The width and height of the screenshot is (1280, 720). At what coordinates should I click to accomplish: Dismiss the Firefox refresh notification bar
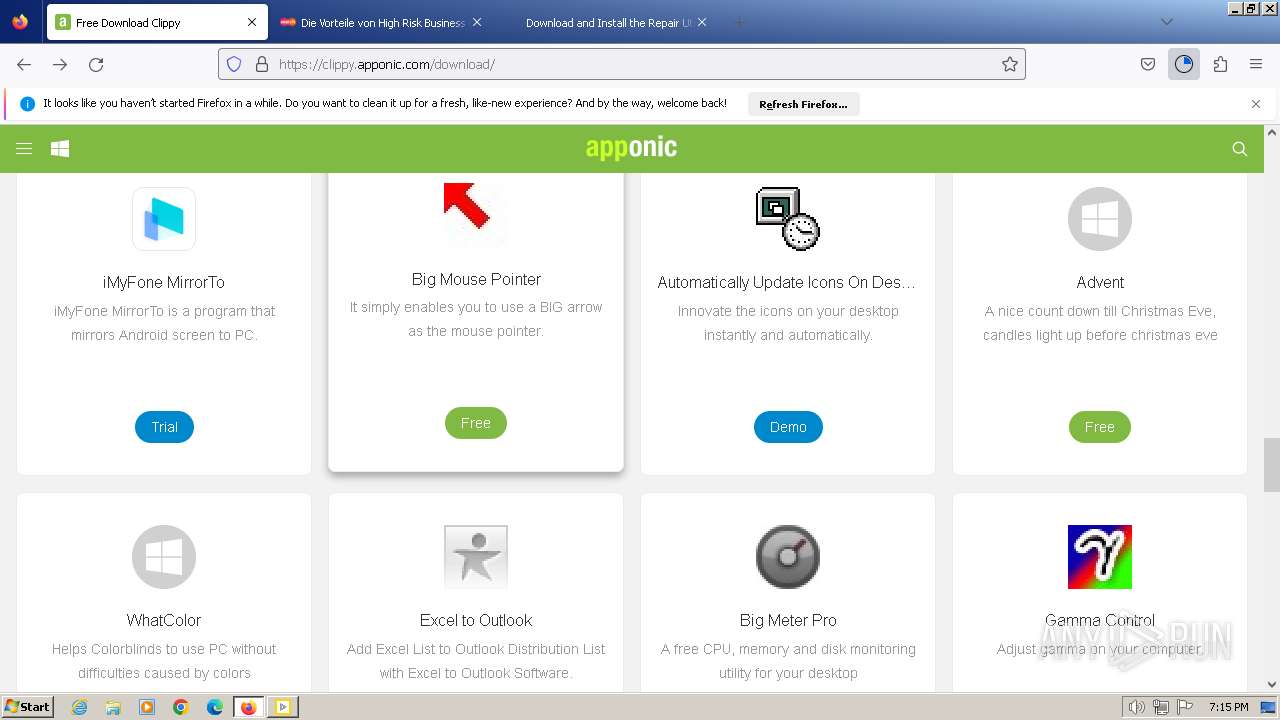click(x=1256, y=104)
